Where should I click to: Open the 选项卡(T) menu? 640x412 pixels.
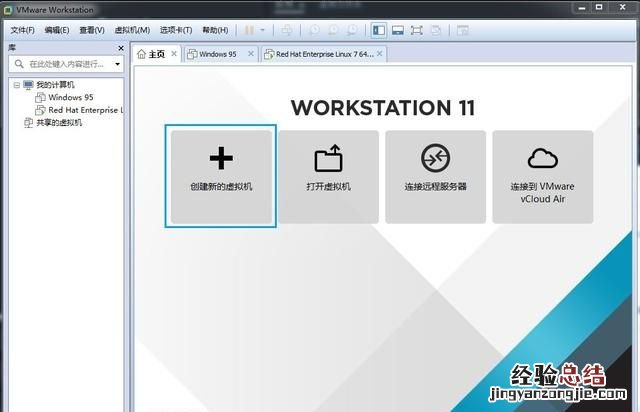click(176, 30)
